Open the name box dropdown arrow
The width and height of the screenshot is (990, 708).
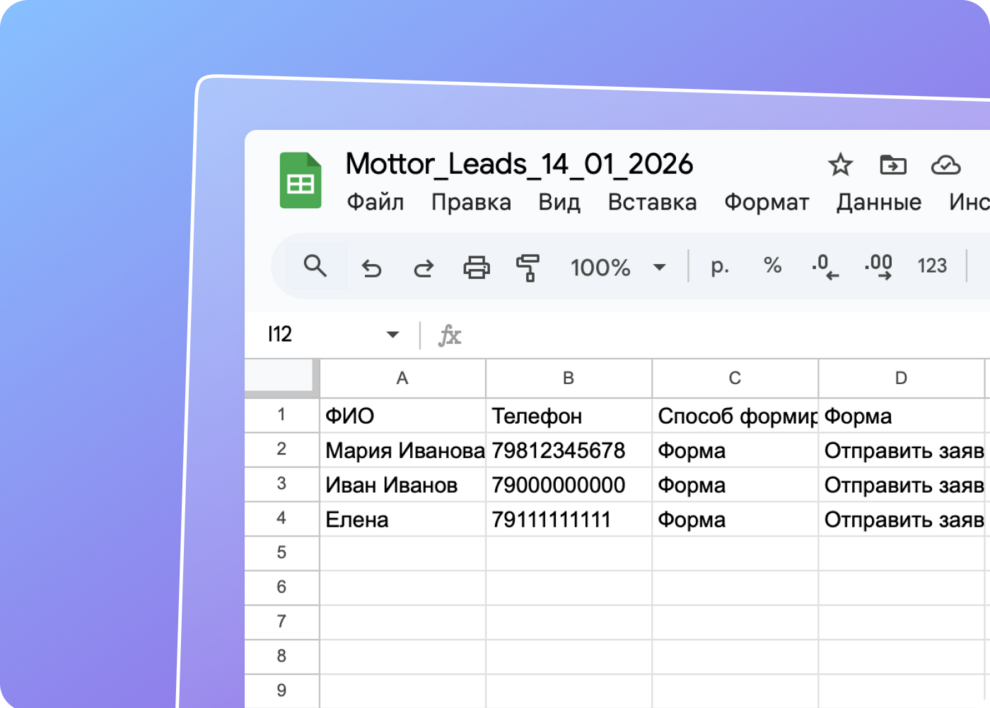click(393, 335)
